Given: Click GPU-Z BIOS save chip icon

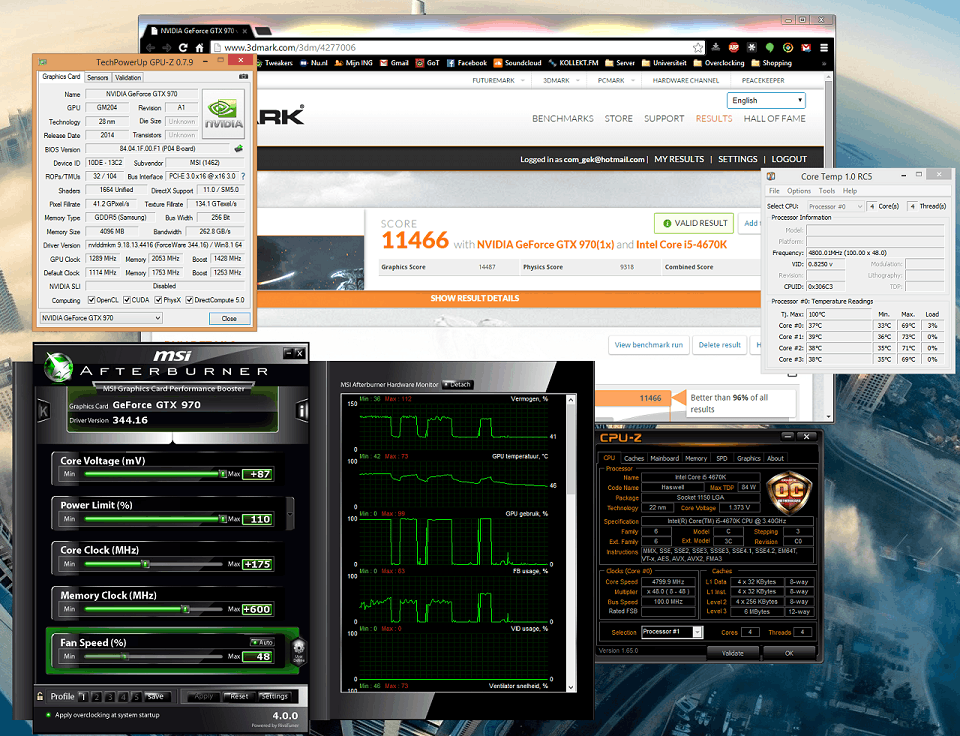Looking at the screenshot, I should click(239, 149).
